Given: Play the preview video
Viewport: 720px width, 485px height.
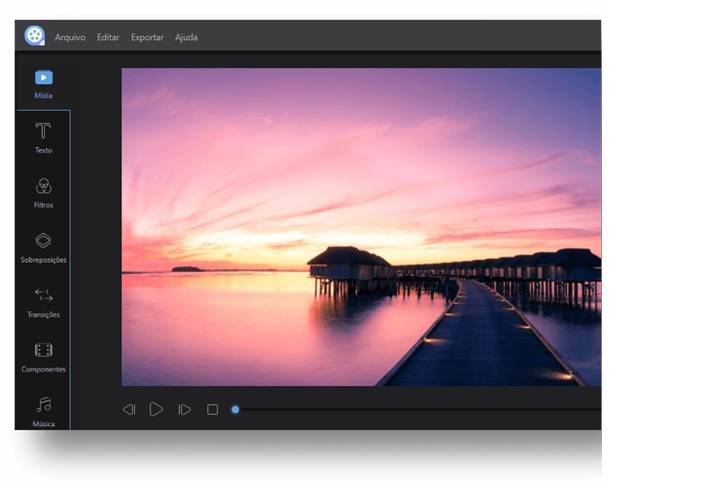Looking at the screenshot, I should (x=156, y=409).
